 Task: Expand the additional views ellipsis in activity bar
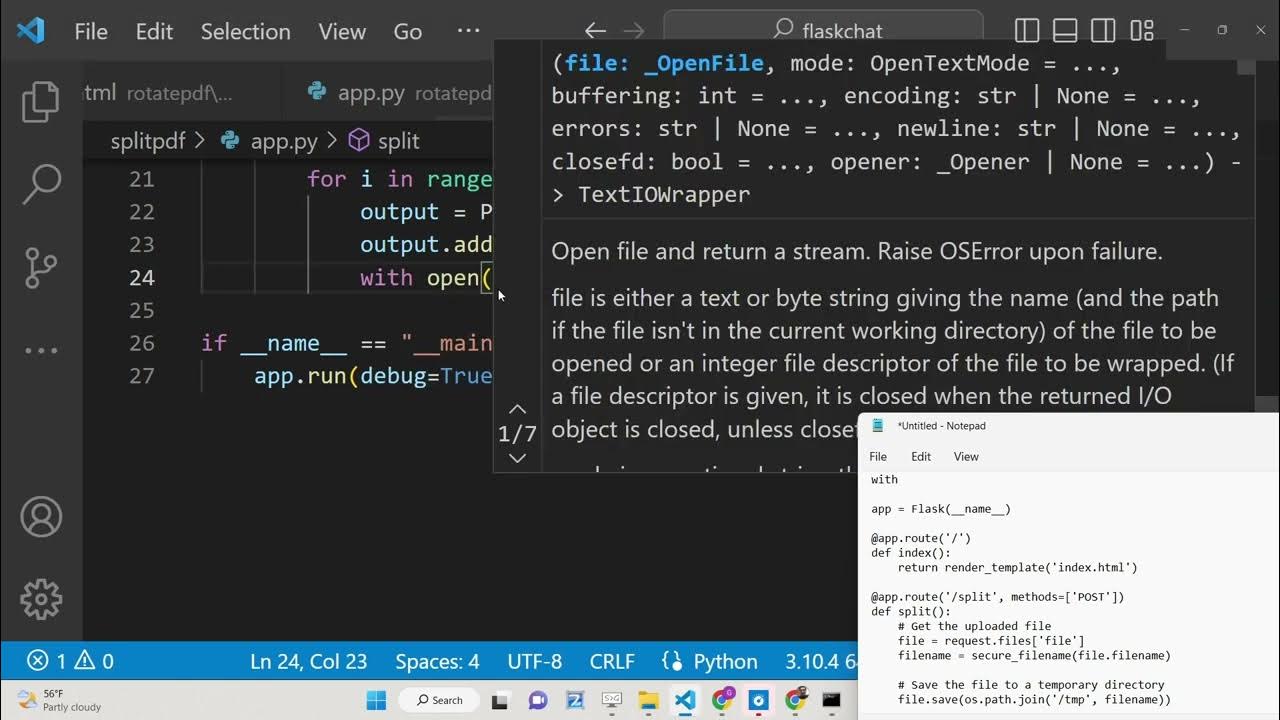point(41,350)
